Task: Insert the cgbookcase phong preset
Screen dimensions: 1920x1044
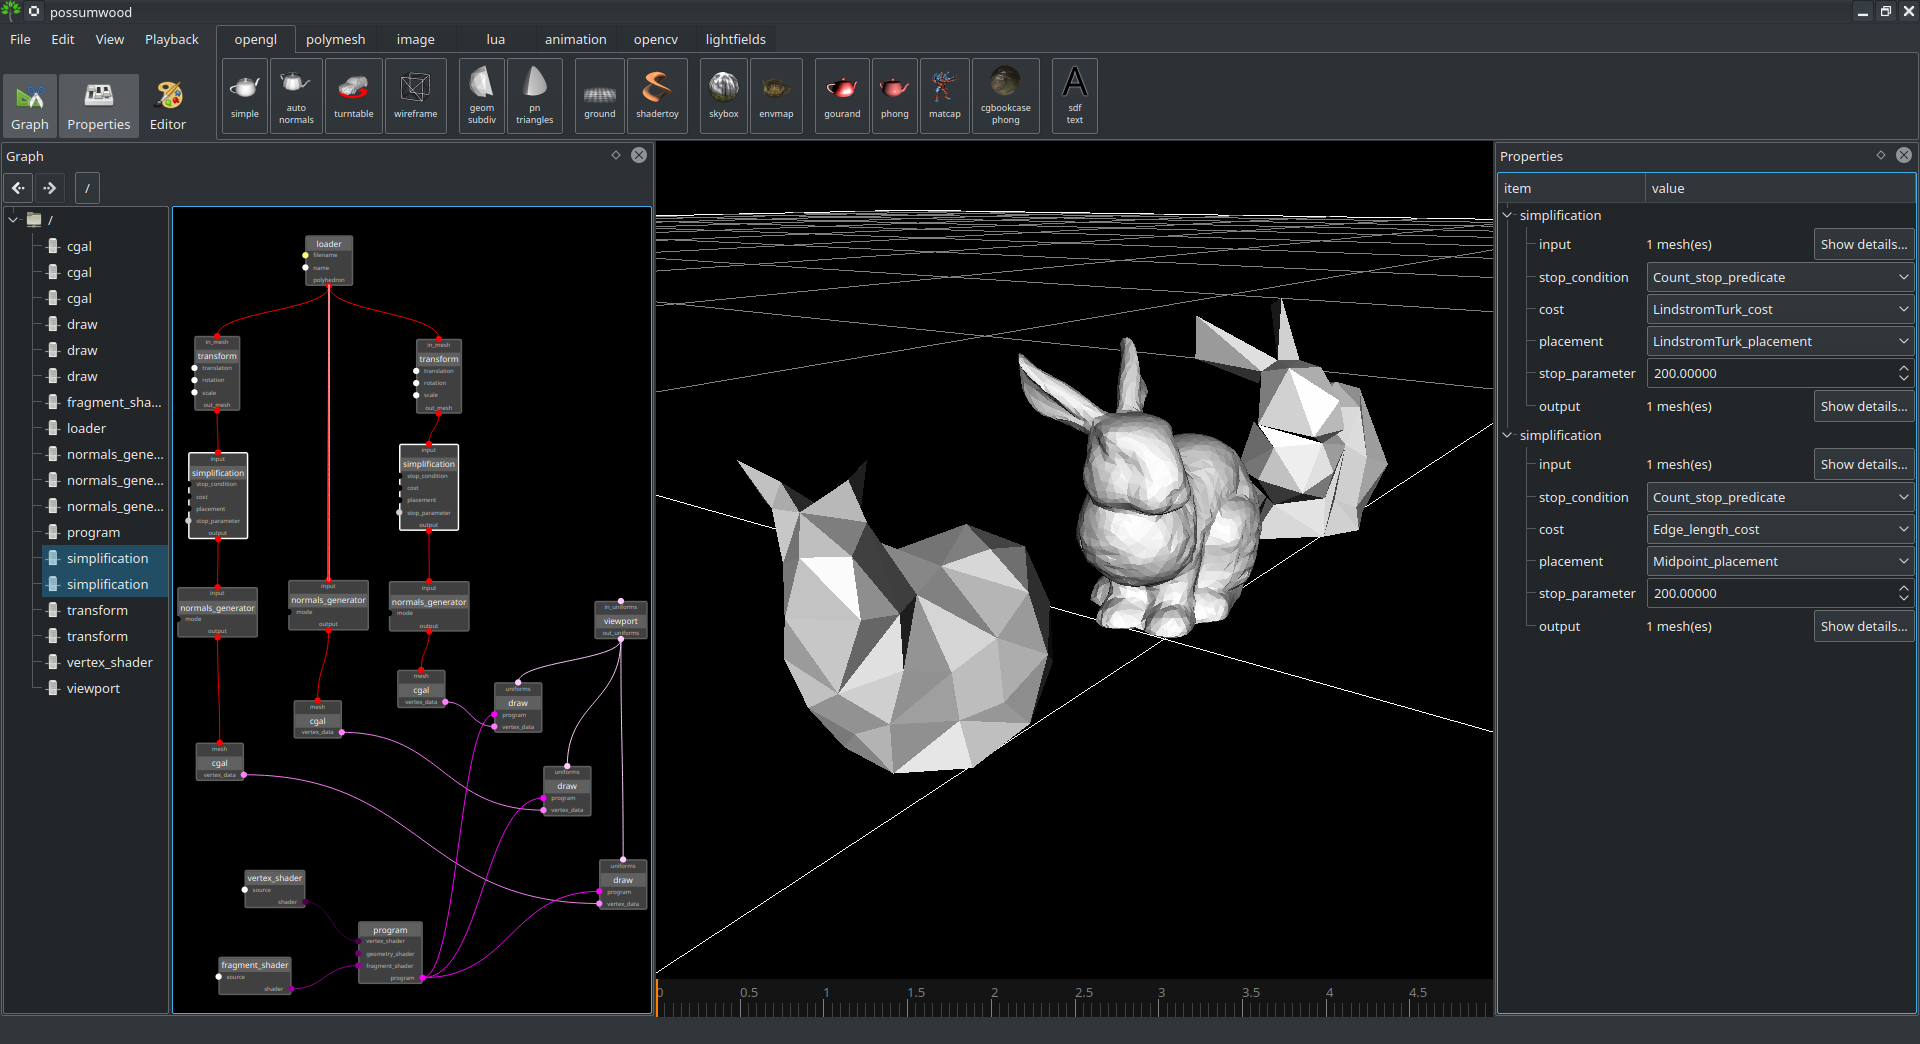Action: click(1006, 96)
